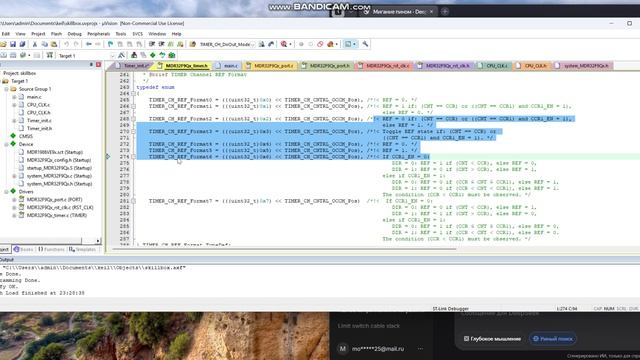Click the Download to flash LOAD icon
Image resolution: width=640 pixels, height=360 pixels.
tap(50, 55)
